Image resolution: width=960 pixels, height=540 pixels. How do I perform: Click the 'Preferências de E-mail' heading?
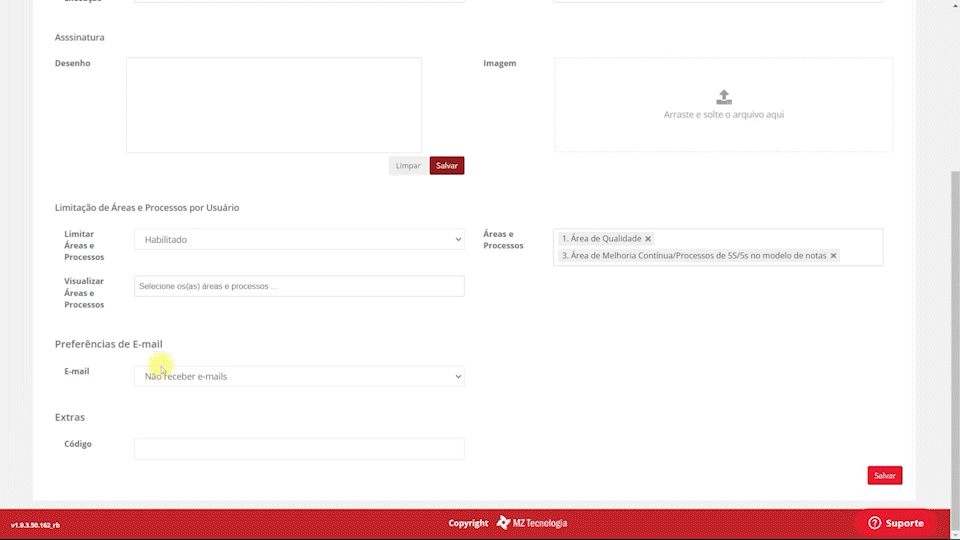(108, 344)
